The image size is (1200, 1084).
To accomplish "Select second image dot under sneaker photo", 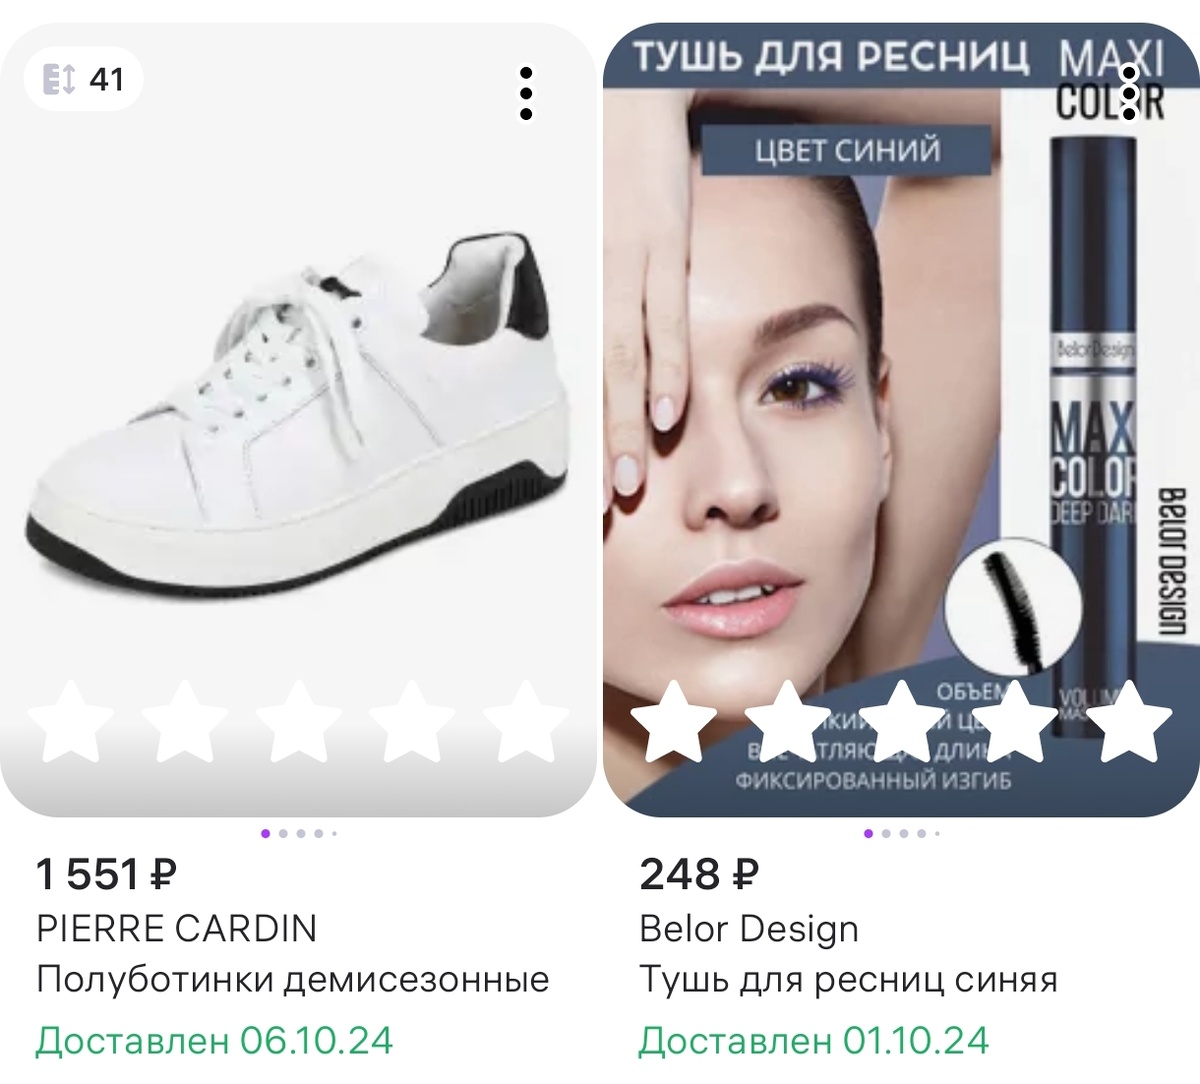I will point(284,833).
